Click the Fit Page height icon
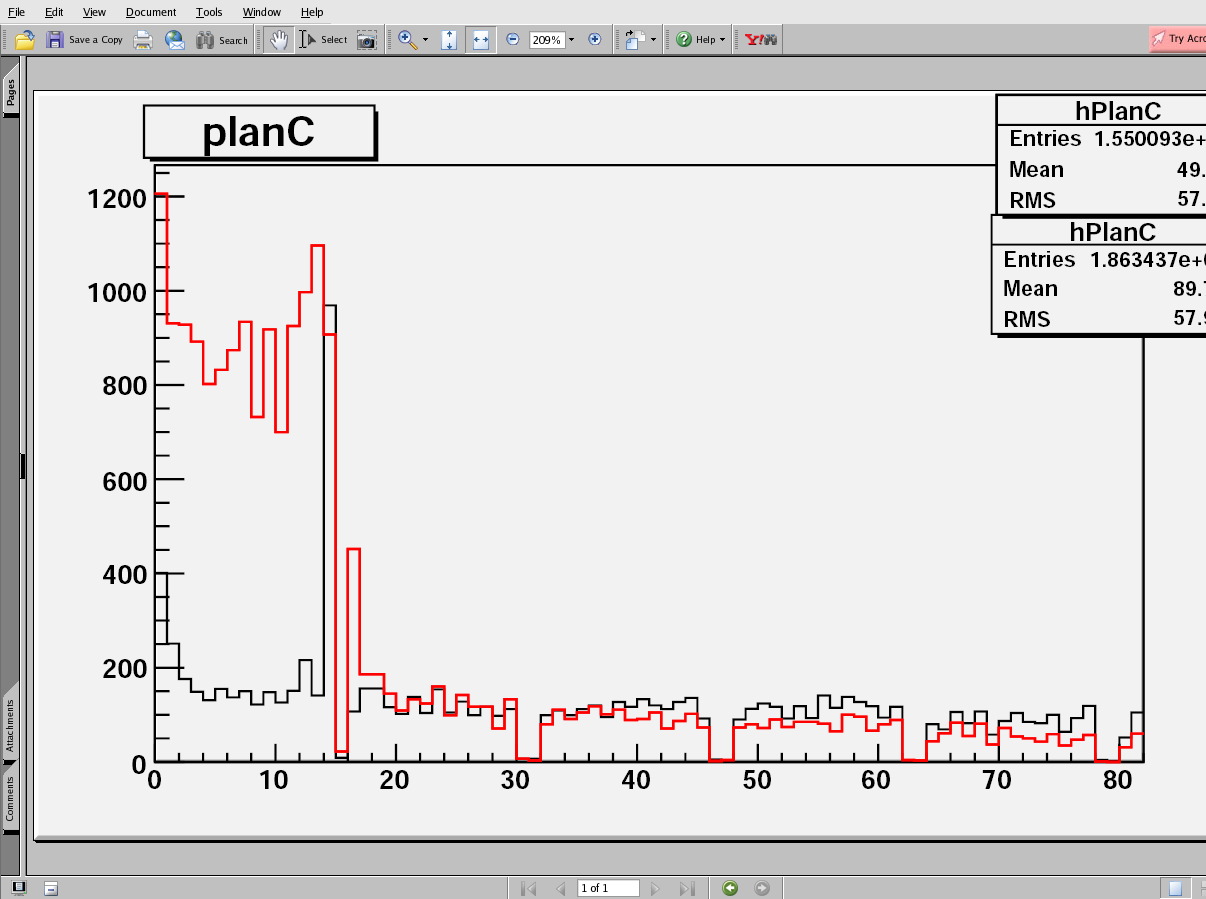The width and height of the screenshot is (1206, 899). pyautogui.click(x=449, y=40)
